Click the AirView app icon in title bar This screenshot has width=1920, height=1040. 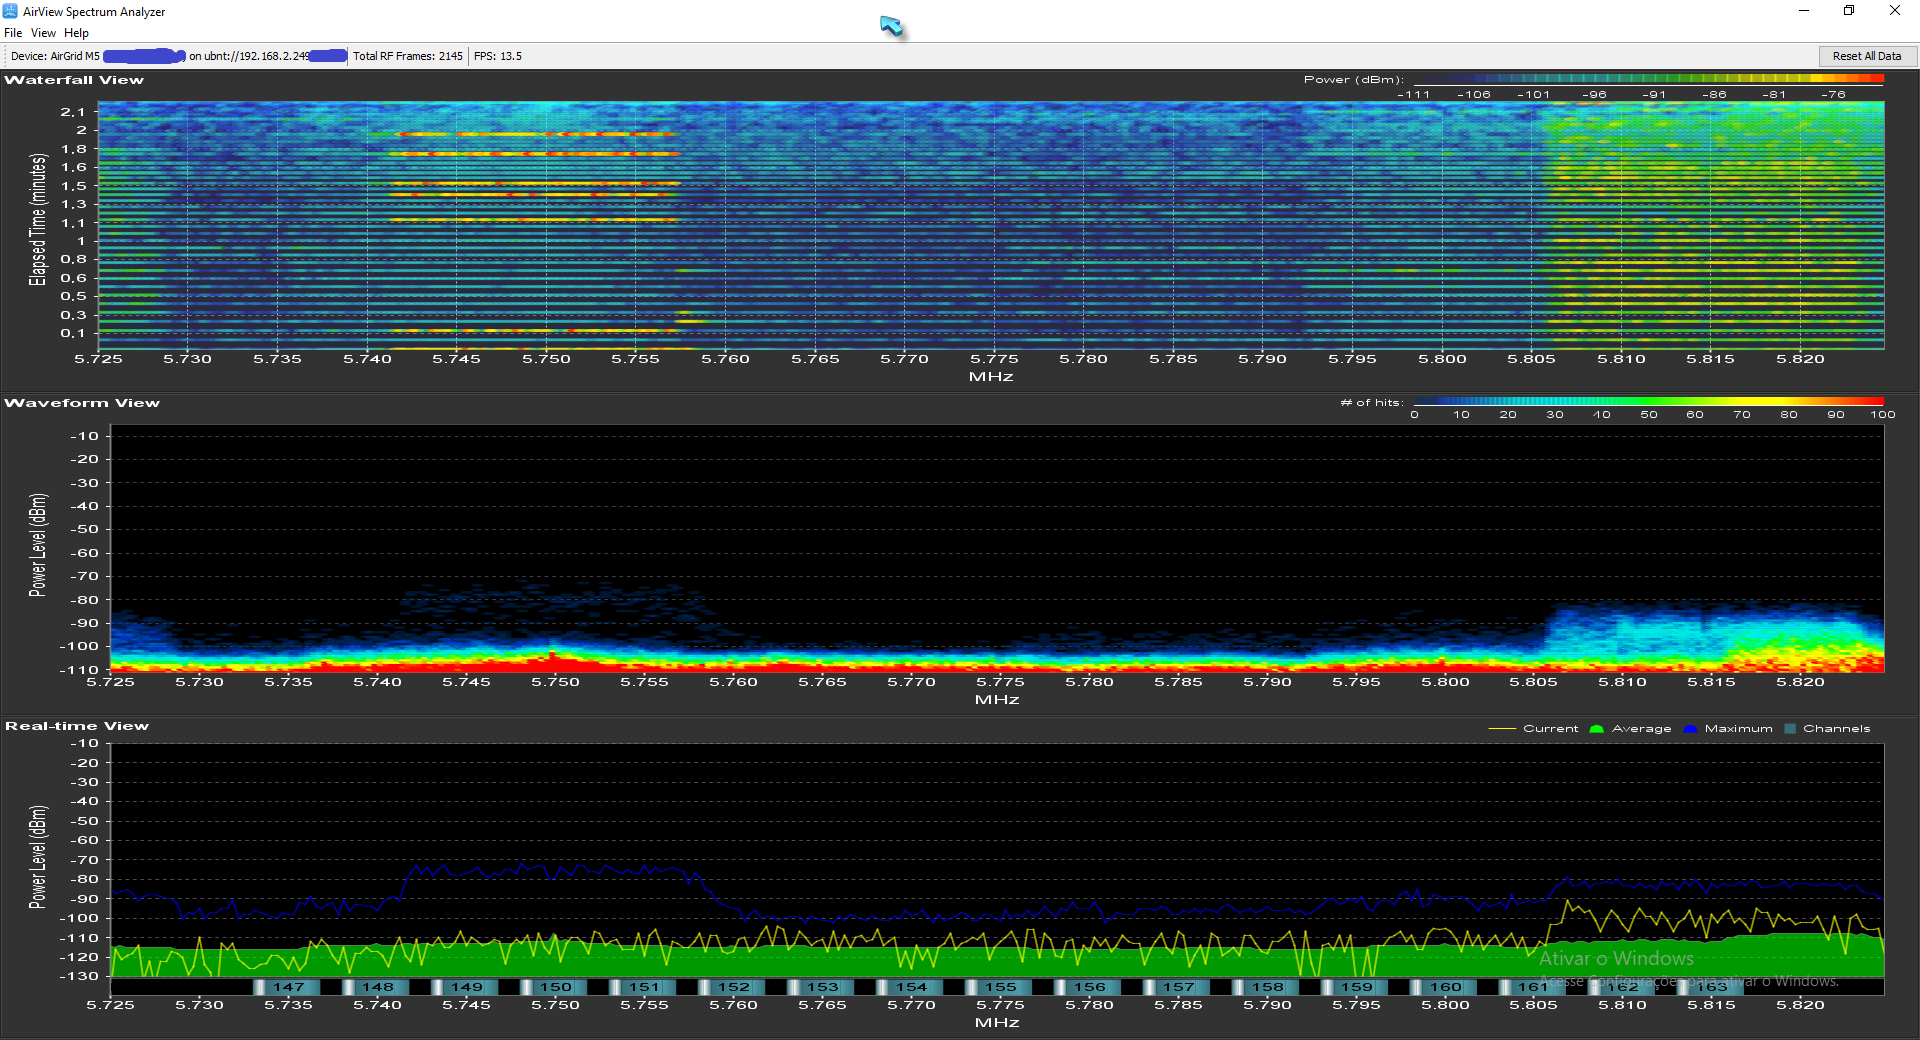(10, 11)
